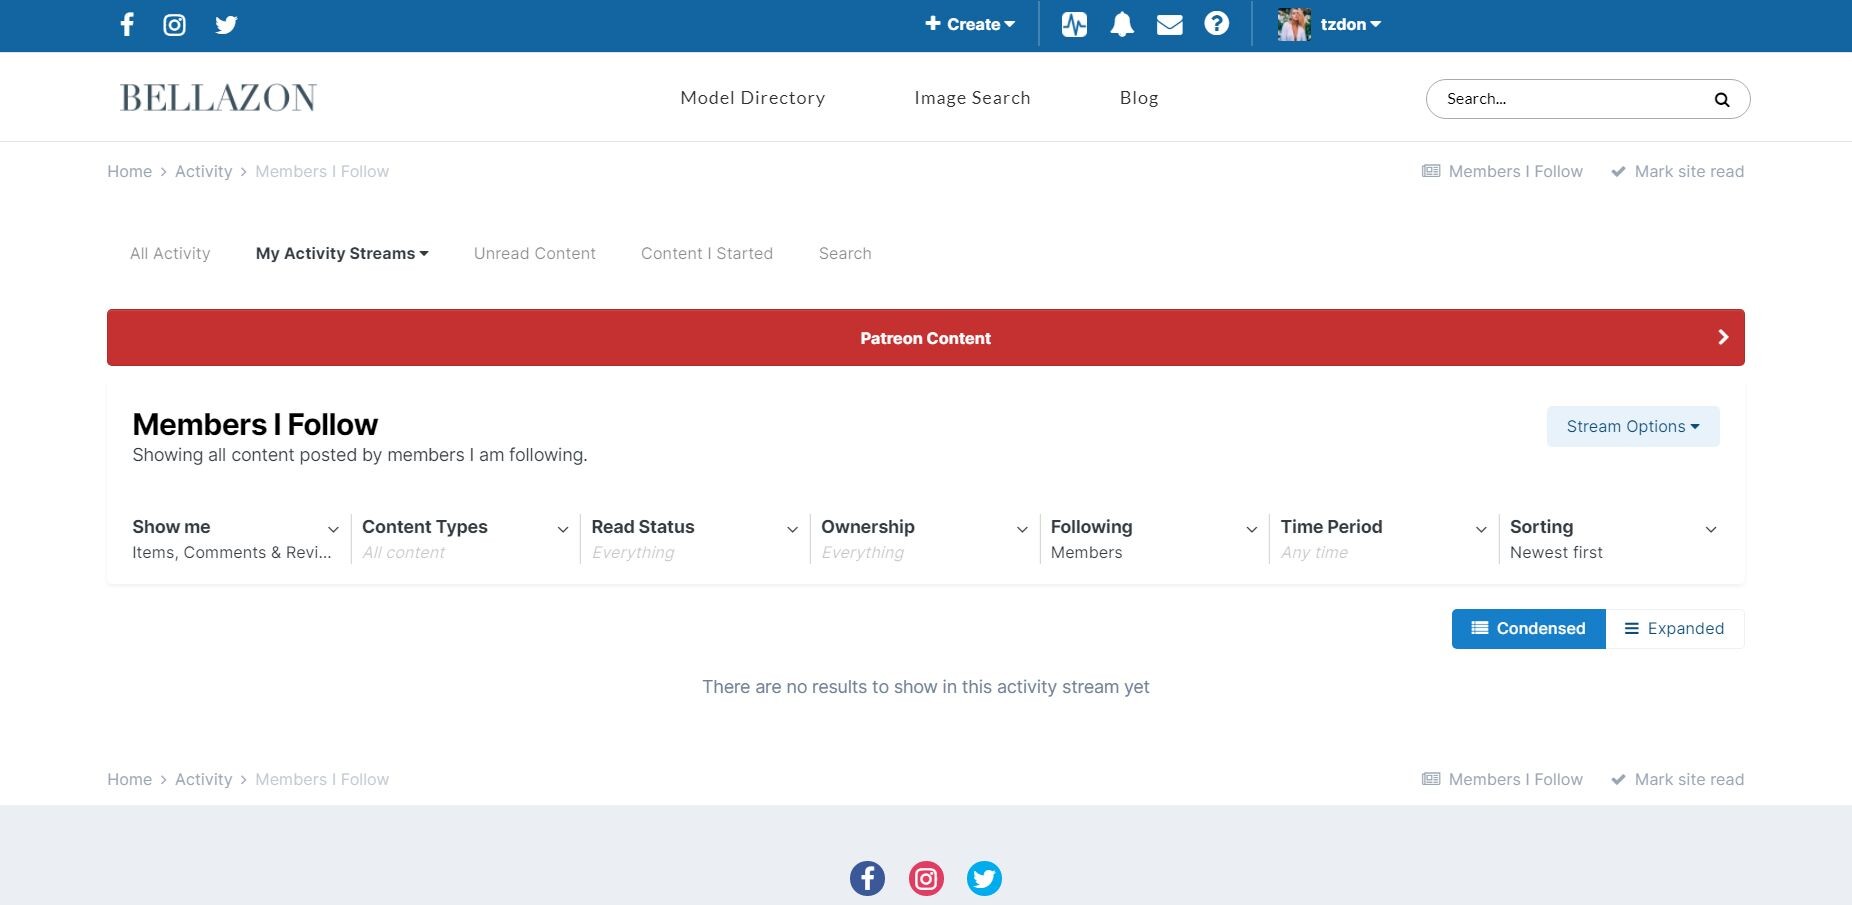Switch to Expanded view
This screenshot has height=905, width=1852.
[1674, 628]
